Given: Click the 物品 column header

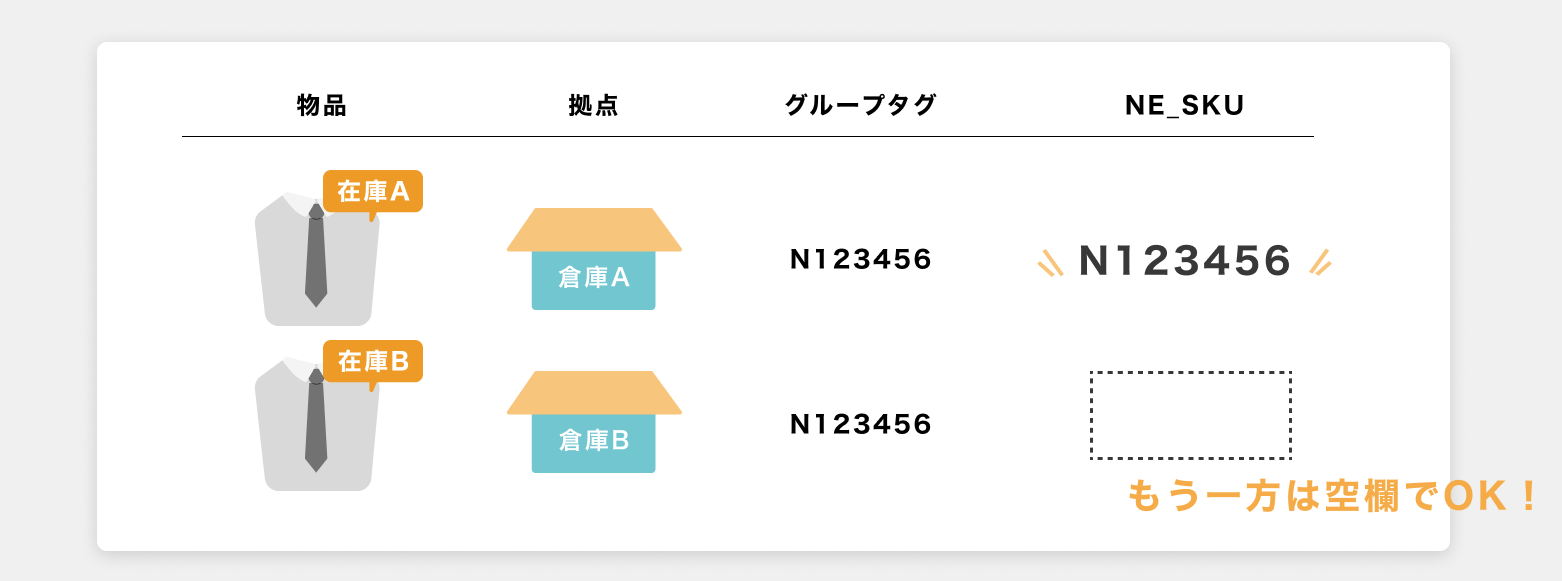Looking at the screenshot, I should pyautogui.click(x=322, y=105).
